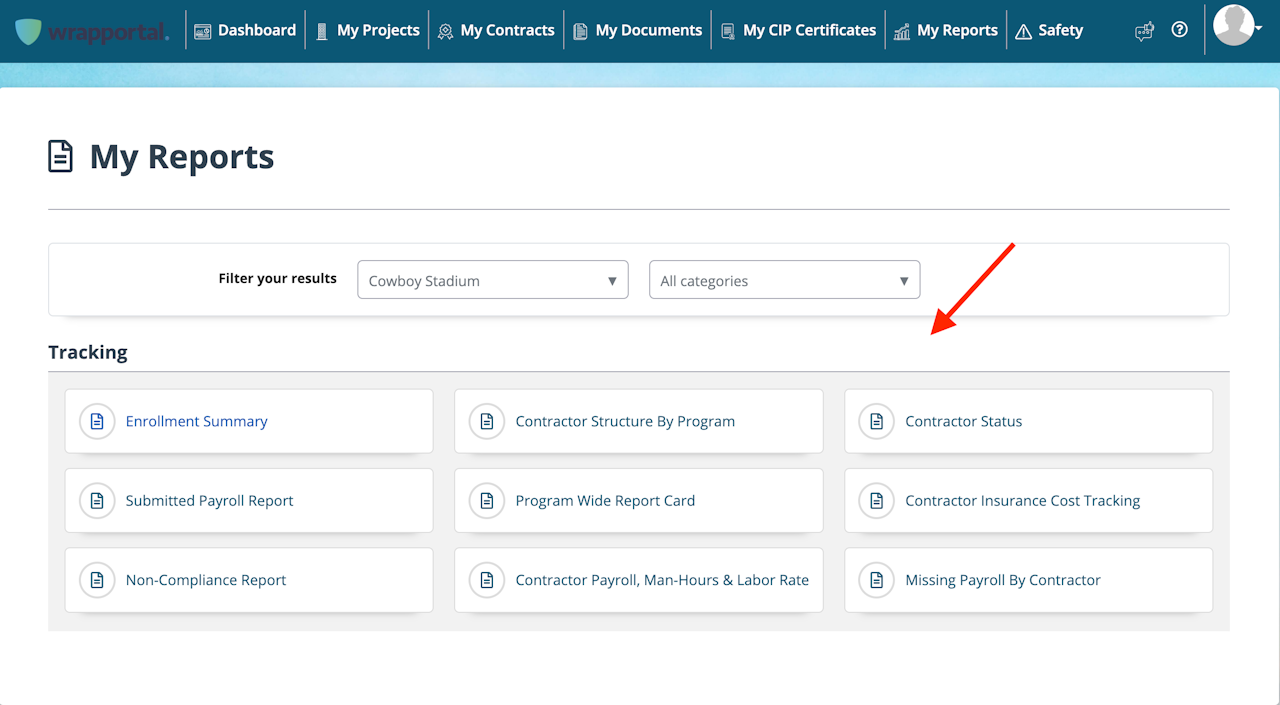Click the Missing Payroll By Contractor icon
Screen dimensions: 1280x705
877,580
